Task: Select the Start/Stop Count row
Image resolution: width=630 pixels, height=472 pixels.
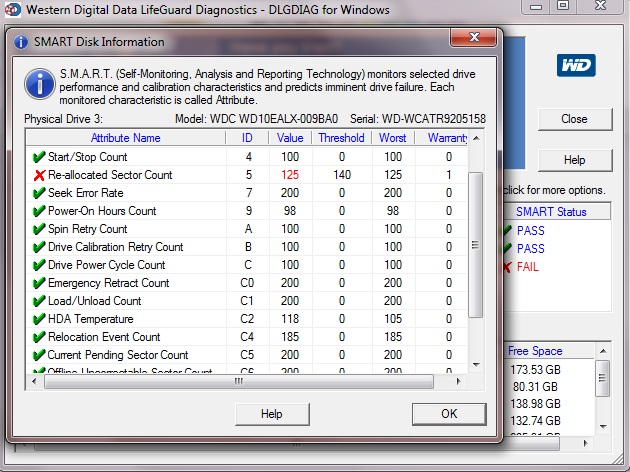Action: (247, 157)
